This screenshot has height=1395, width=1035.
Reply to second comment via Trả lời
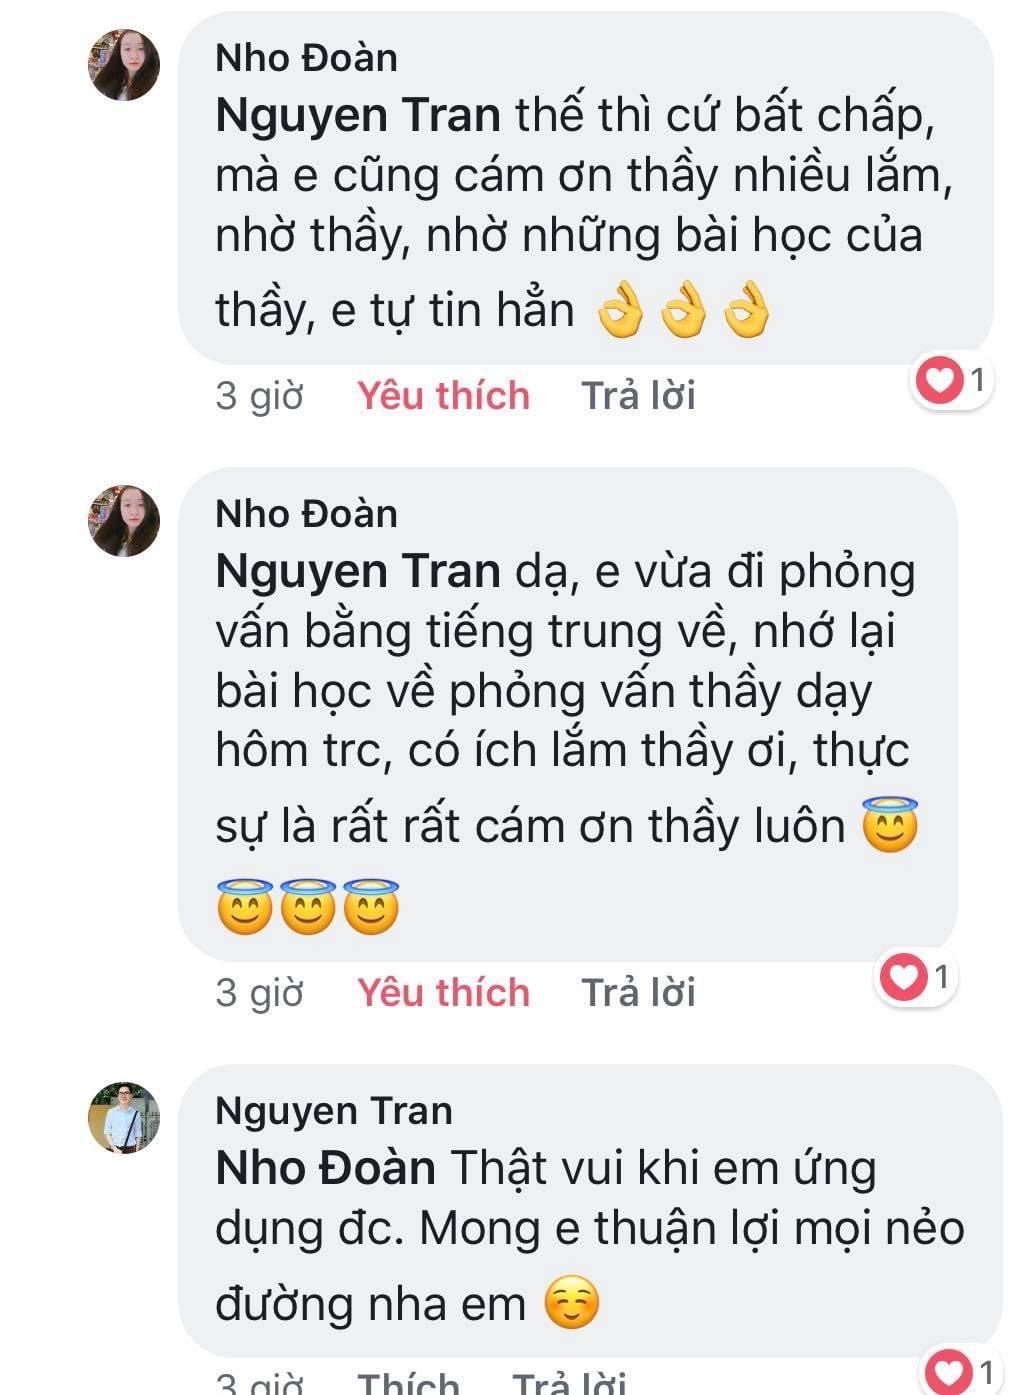[x=638, y=992]
